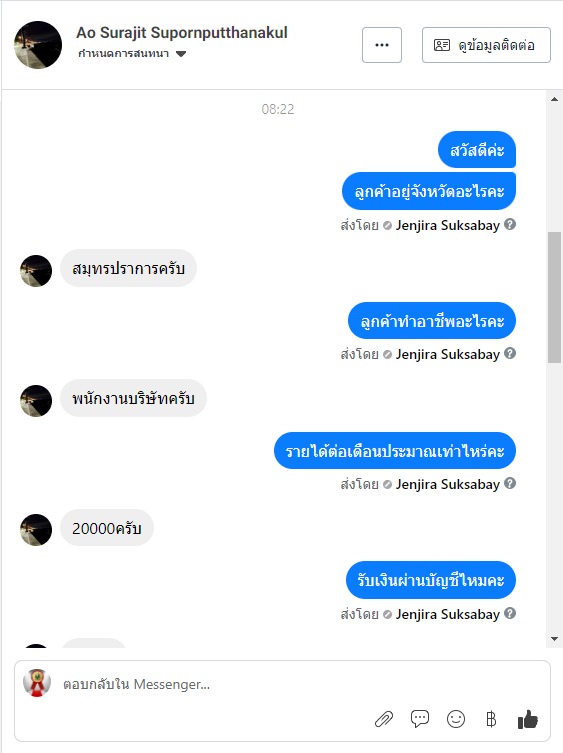Click the scrollbar down arrow
563x753 pixels.
click(x=554, y=639)
